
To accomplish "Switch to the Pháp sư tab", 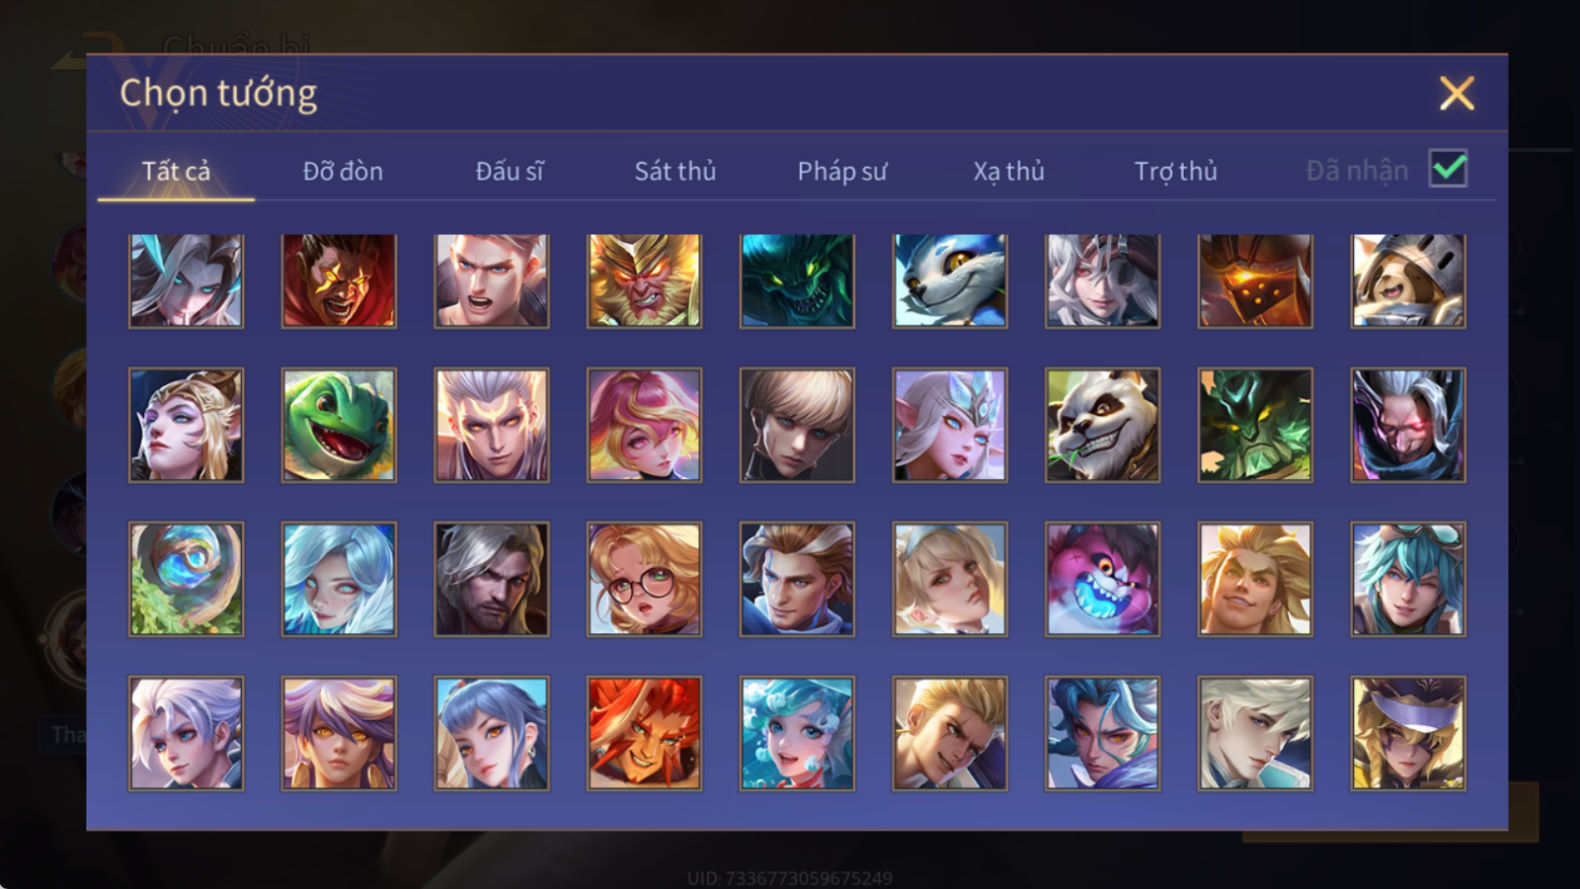I will pyautogui.click(x=842, y=171).
